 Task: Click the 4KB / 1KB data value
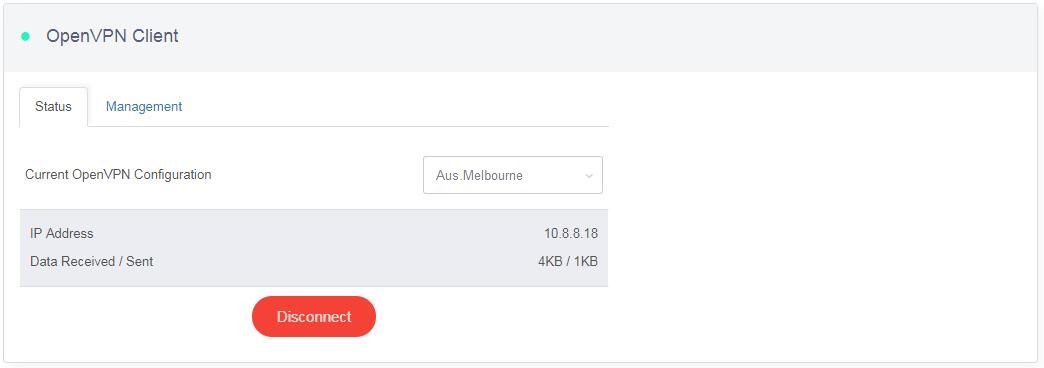[568, 262]
